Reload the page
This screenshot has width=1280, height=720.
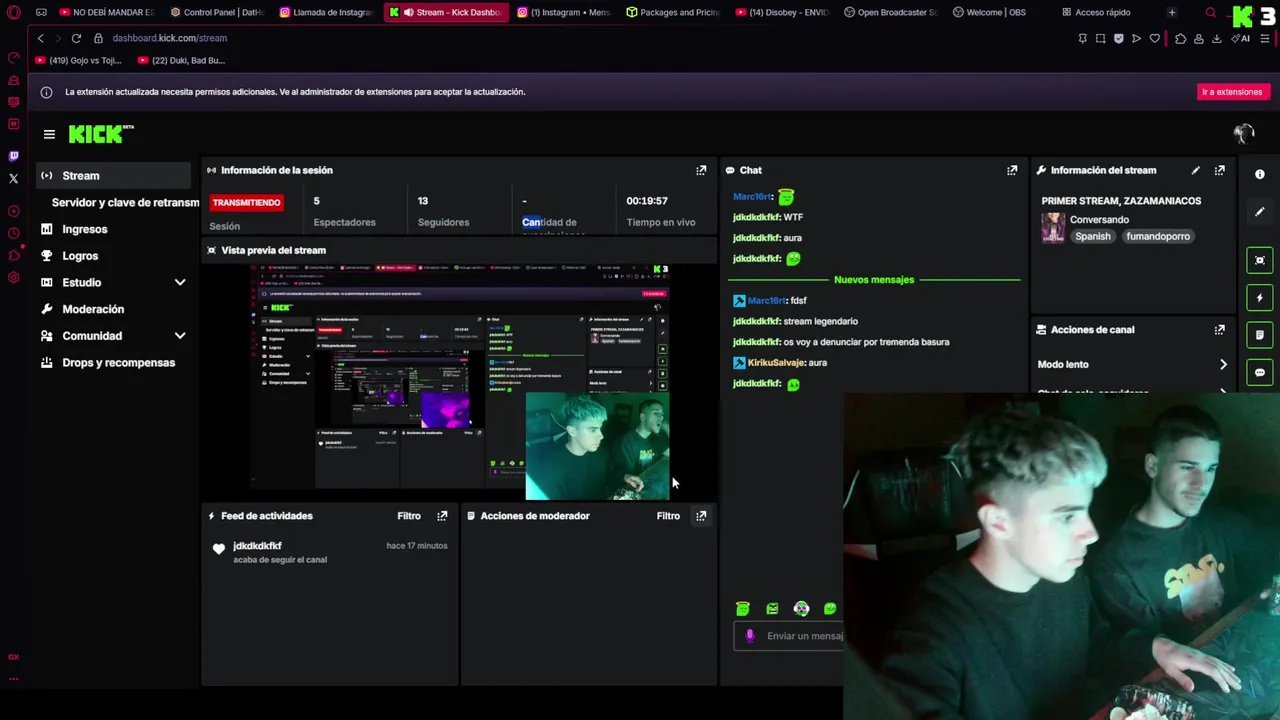pos(76,38)
